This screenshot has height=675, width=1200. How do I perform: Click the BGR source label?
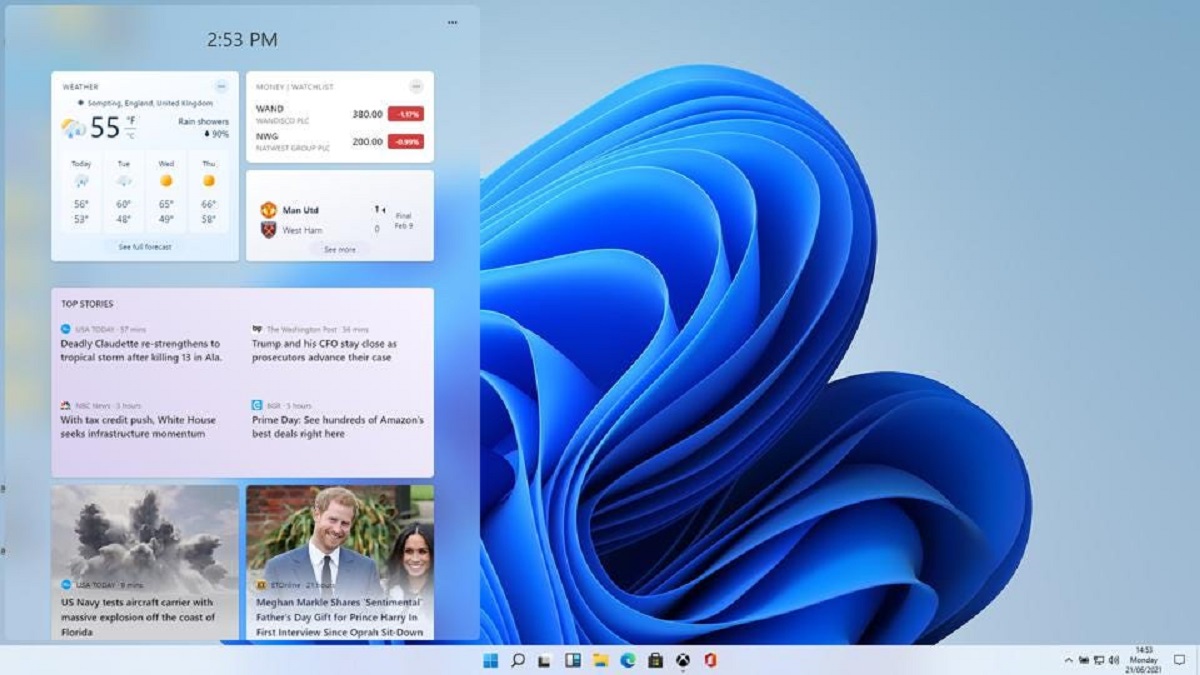(273, 406)
